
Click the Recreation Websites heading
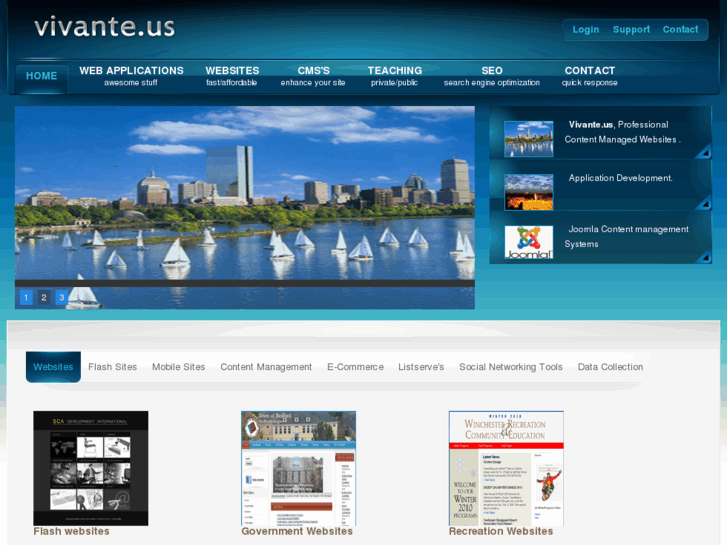tap(501, 532)
